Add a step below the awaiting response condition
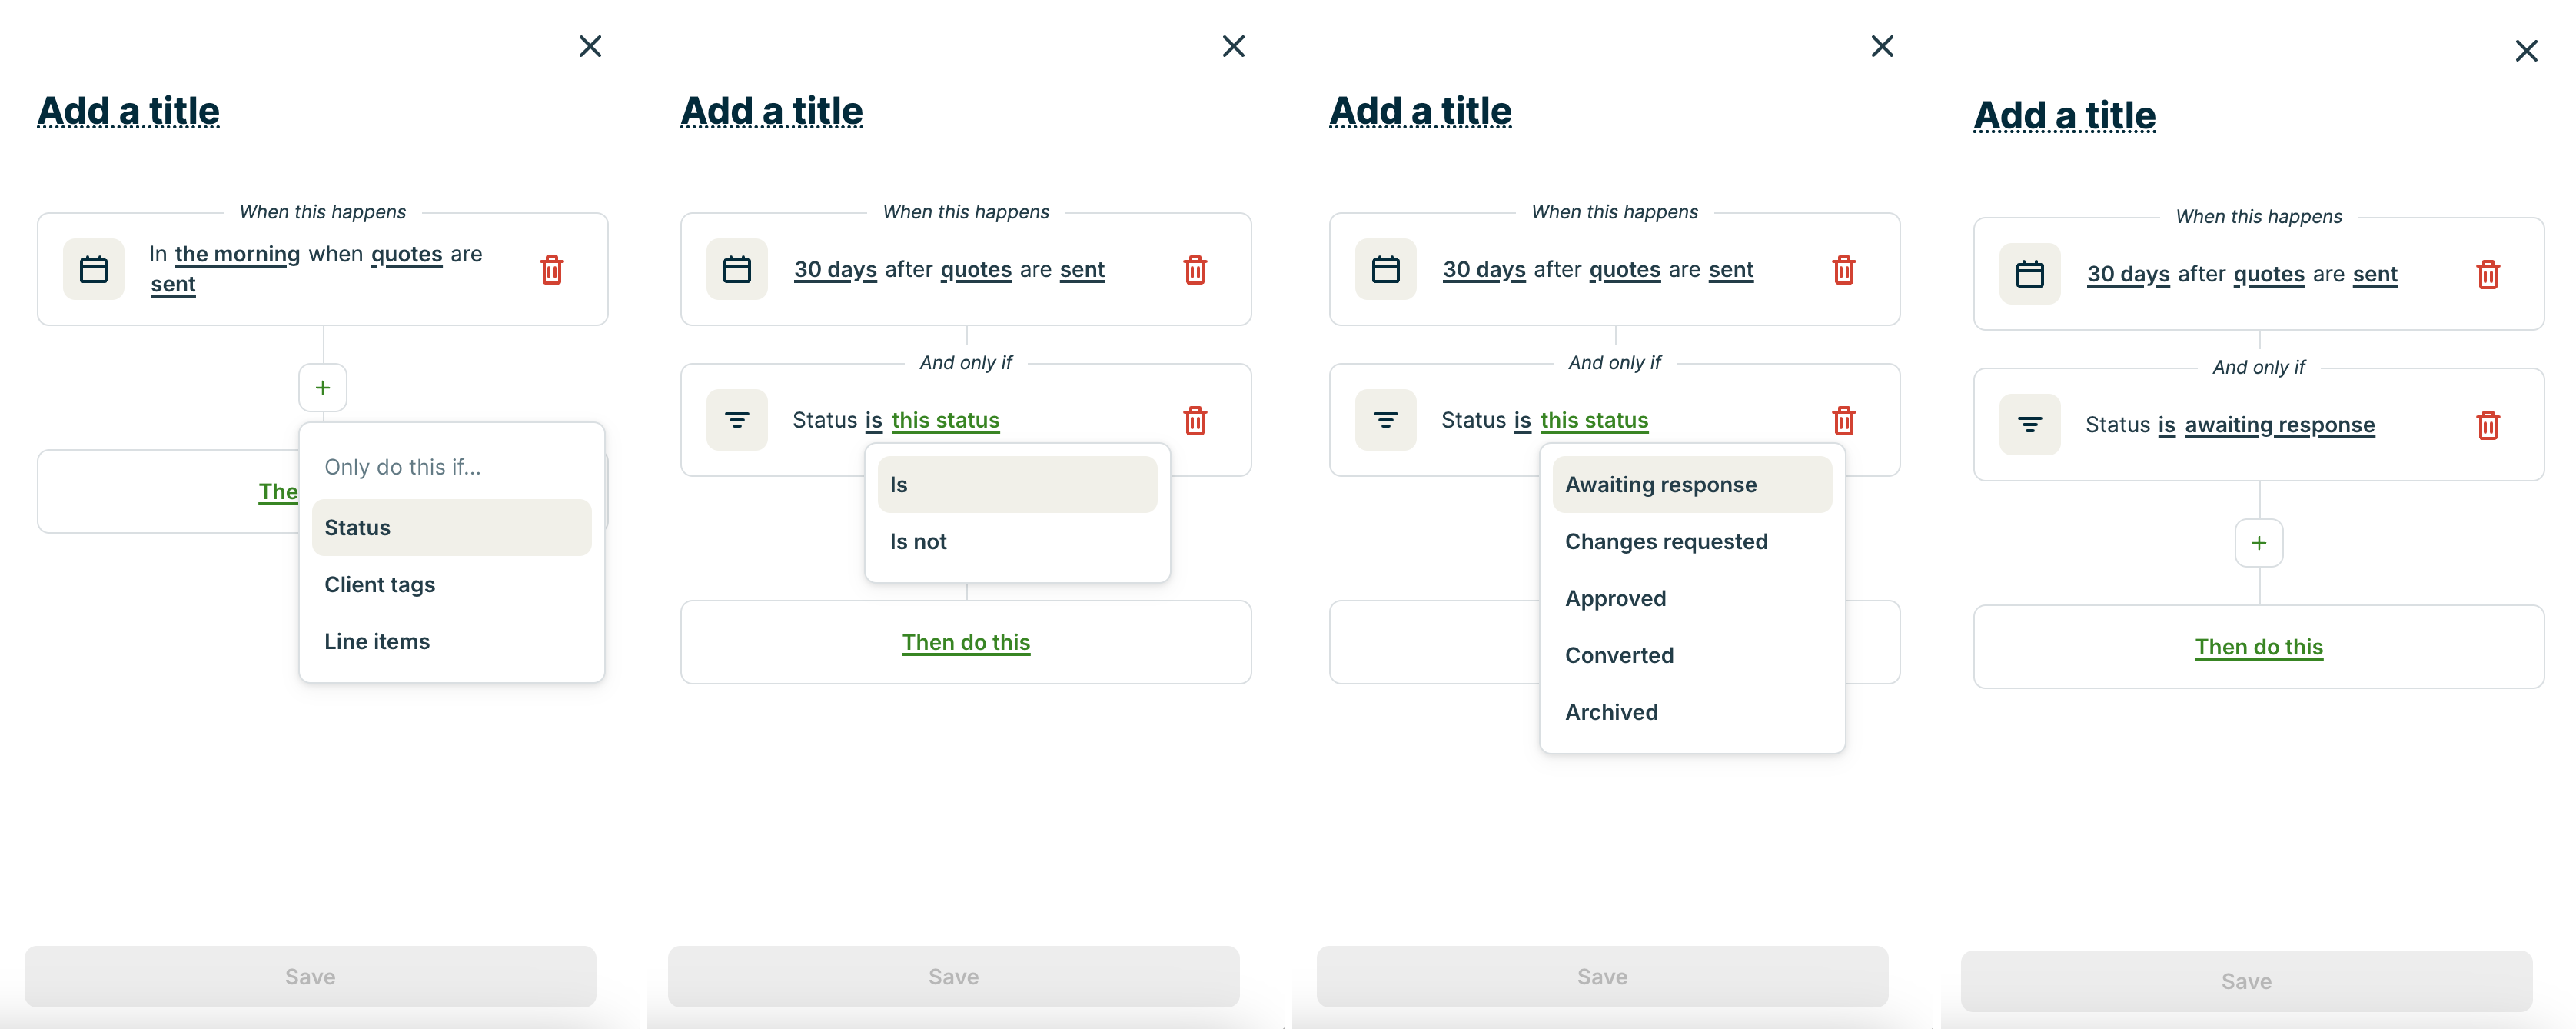2576x1029 pixels. [2258, 543]
